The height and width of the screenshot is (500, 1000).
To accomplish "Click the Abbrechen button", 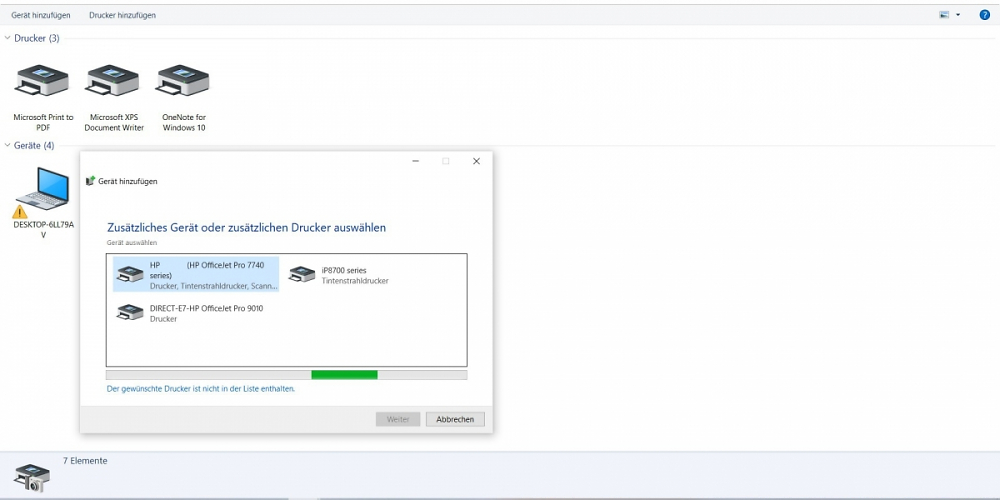I will point(455,419).
